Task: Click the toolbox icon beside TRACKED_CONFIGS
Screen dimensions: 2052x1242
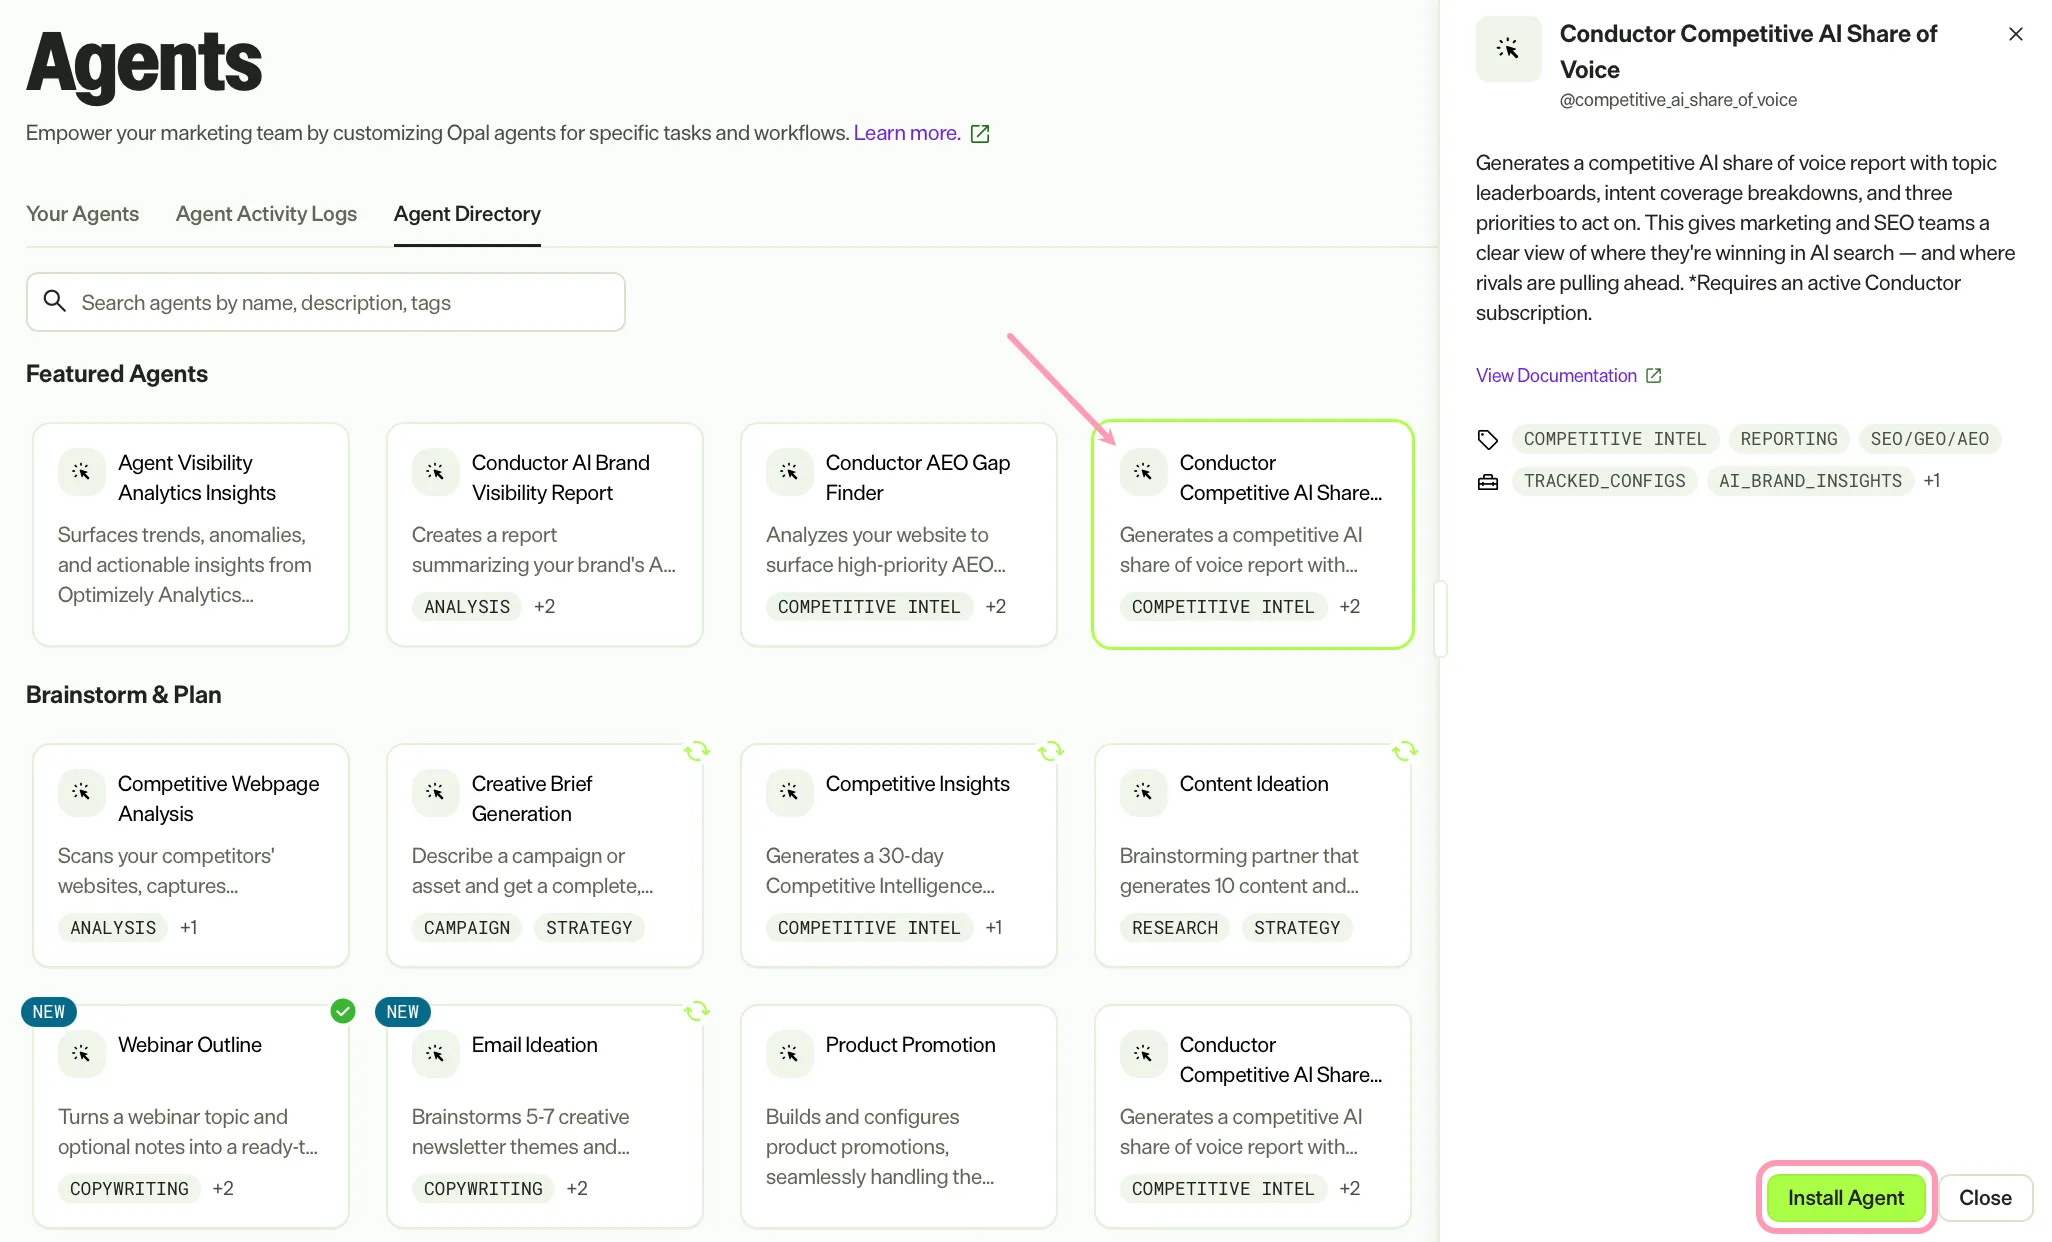Action: pyautogui.click(x=1488, y=482)
